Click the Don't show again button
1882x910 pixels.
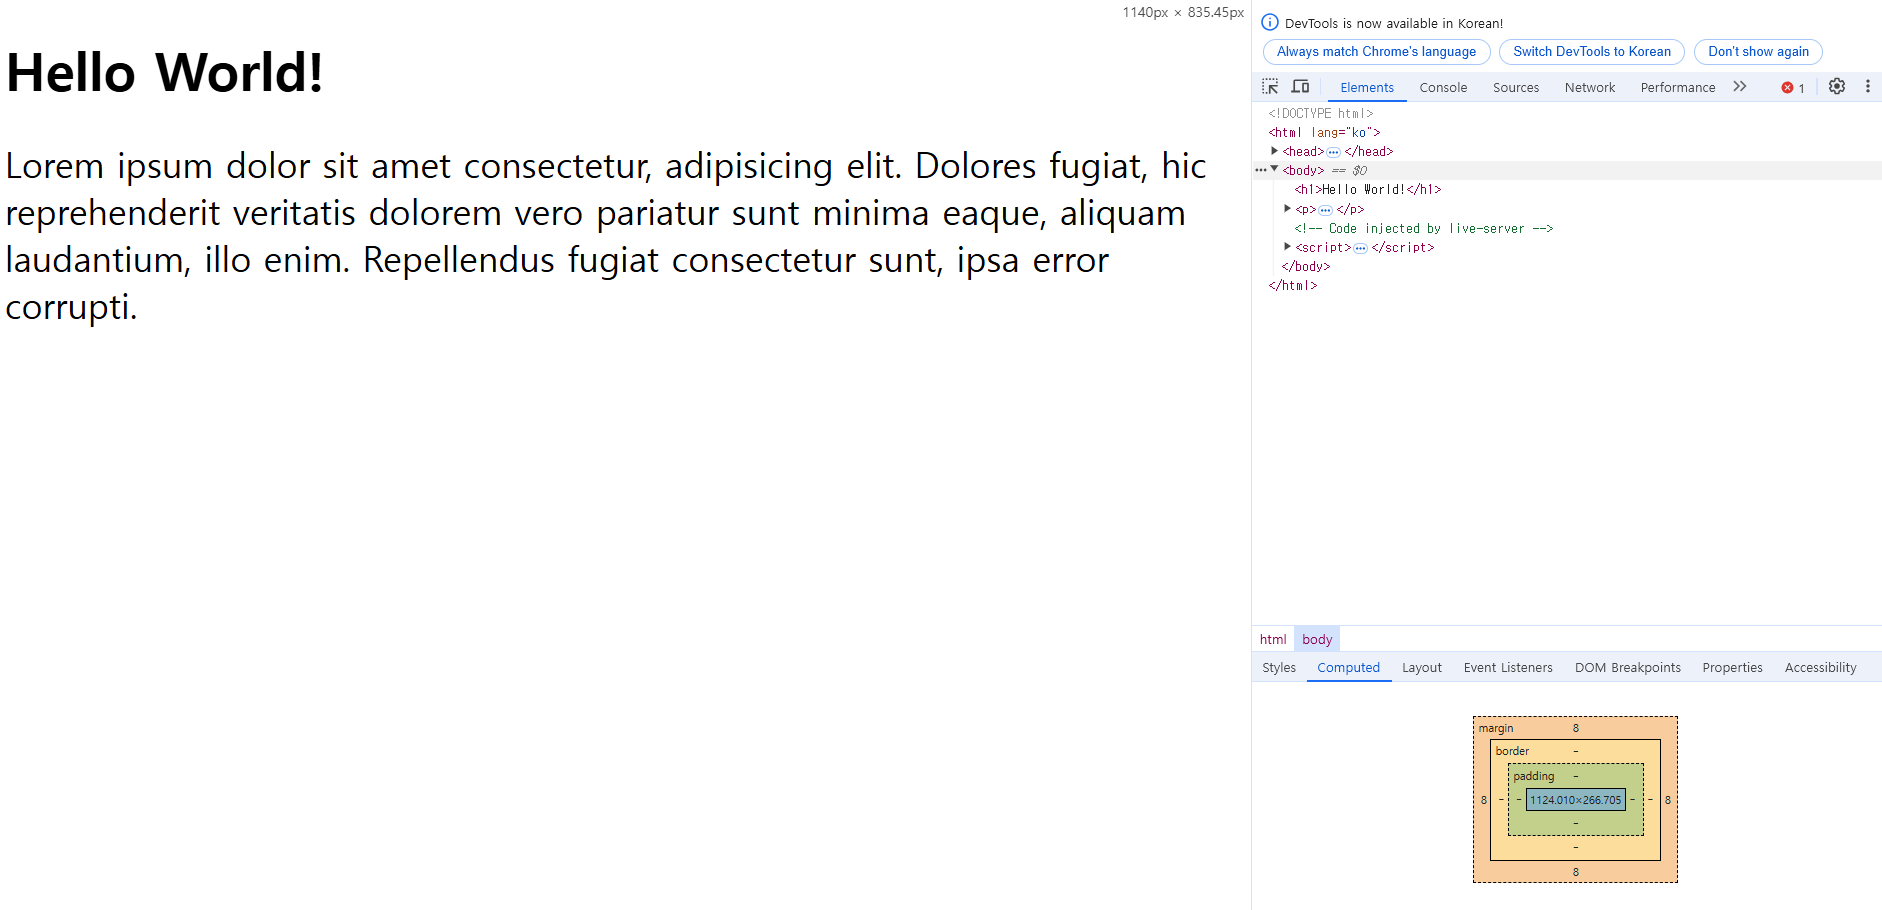[x=1758, y=52]
